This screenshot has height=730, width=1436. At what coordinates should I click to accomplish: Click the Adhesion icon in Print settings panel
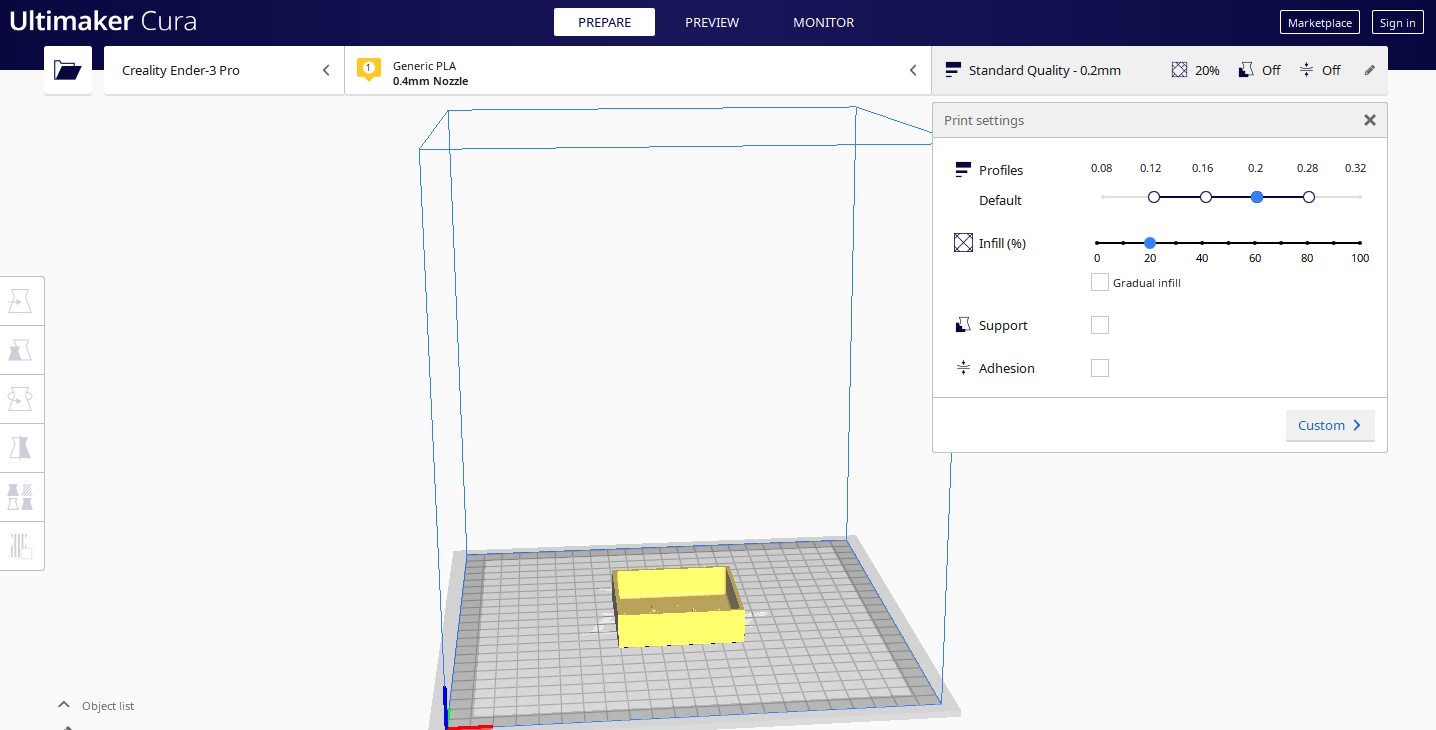click(963, 368)
